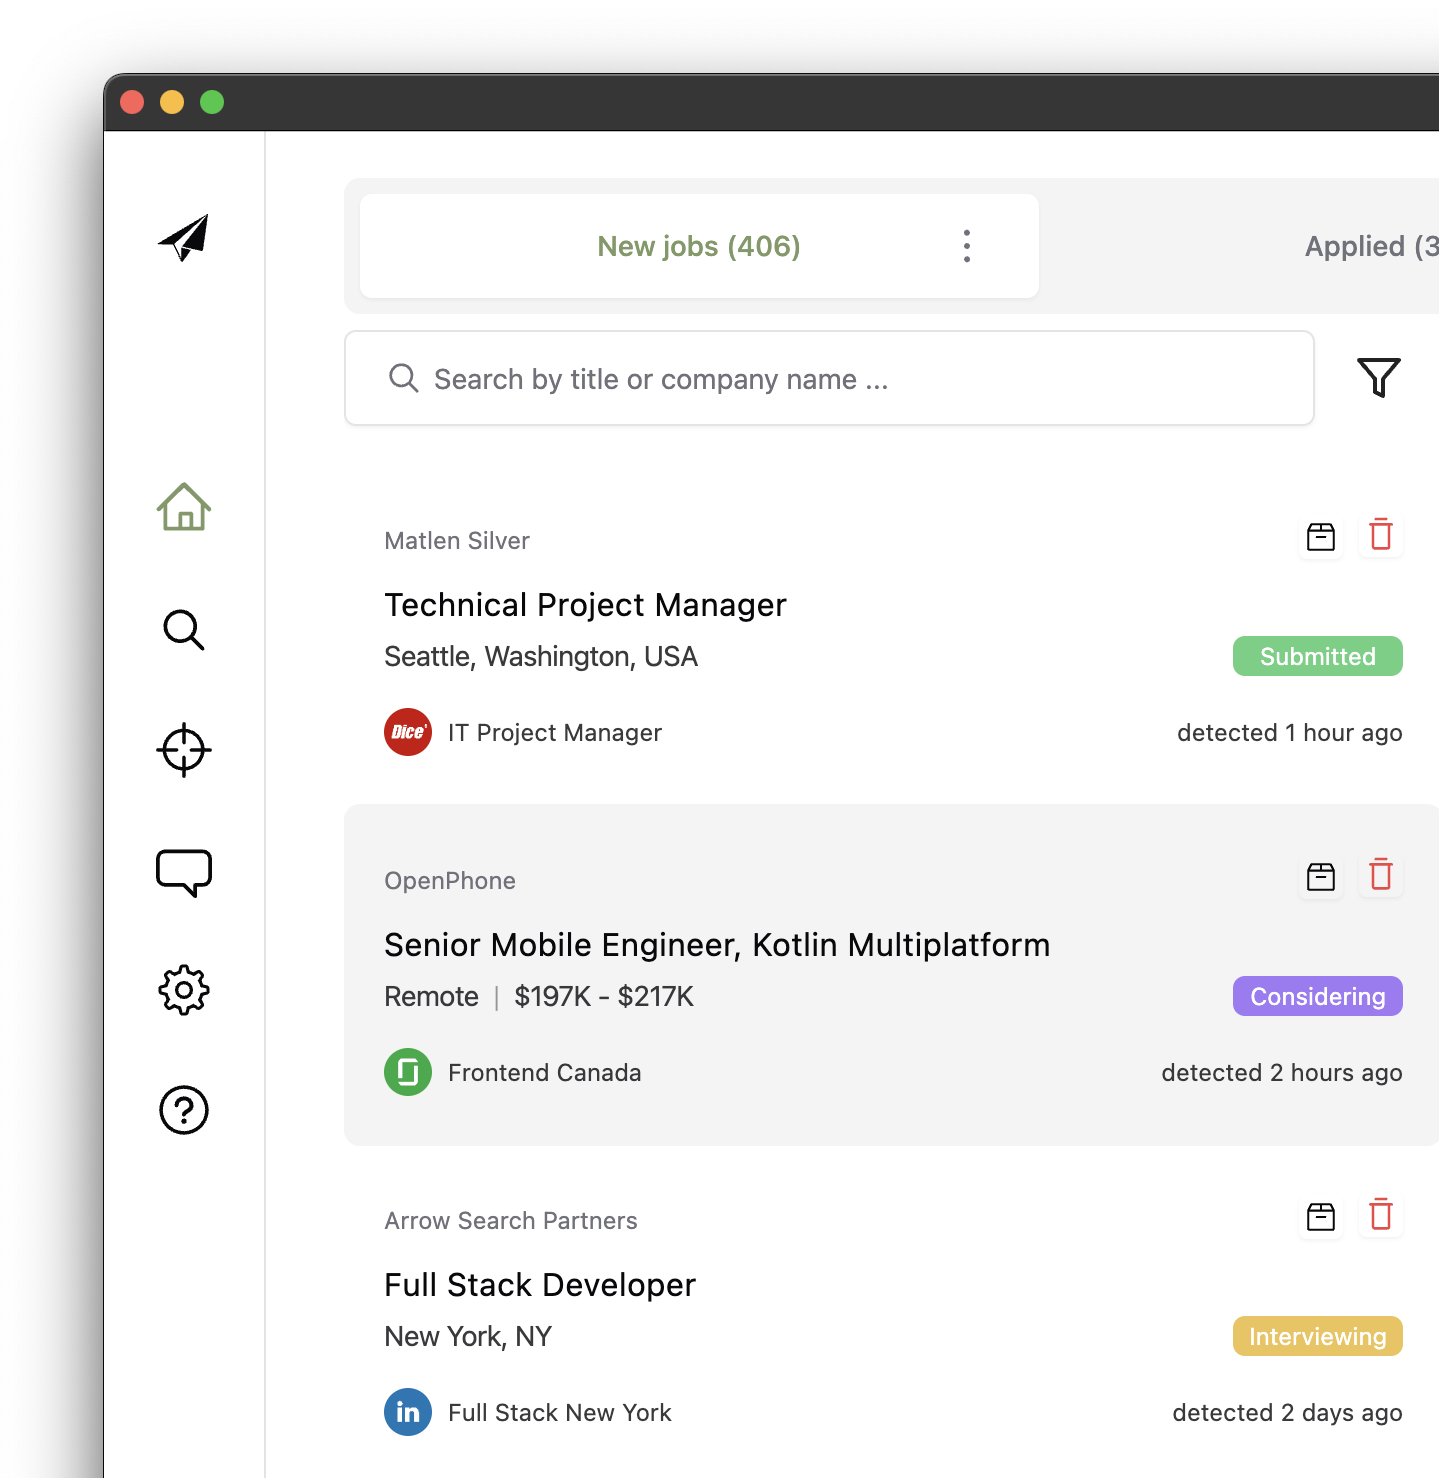Click the Dice source icon for IT Project Manager
Viewport: 1439px width, 1478px height.
[407, 732]
